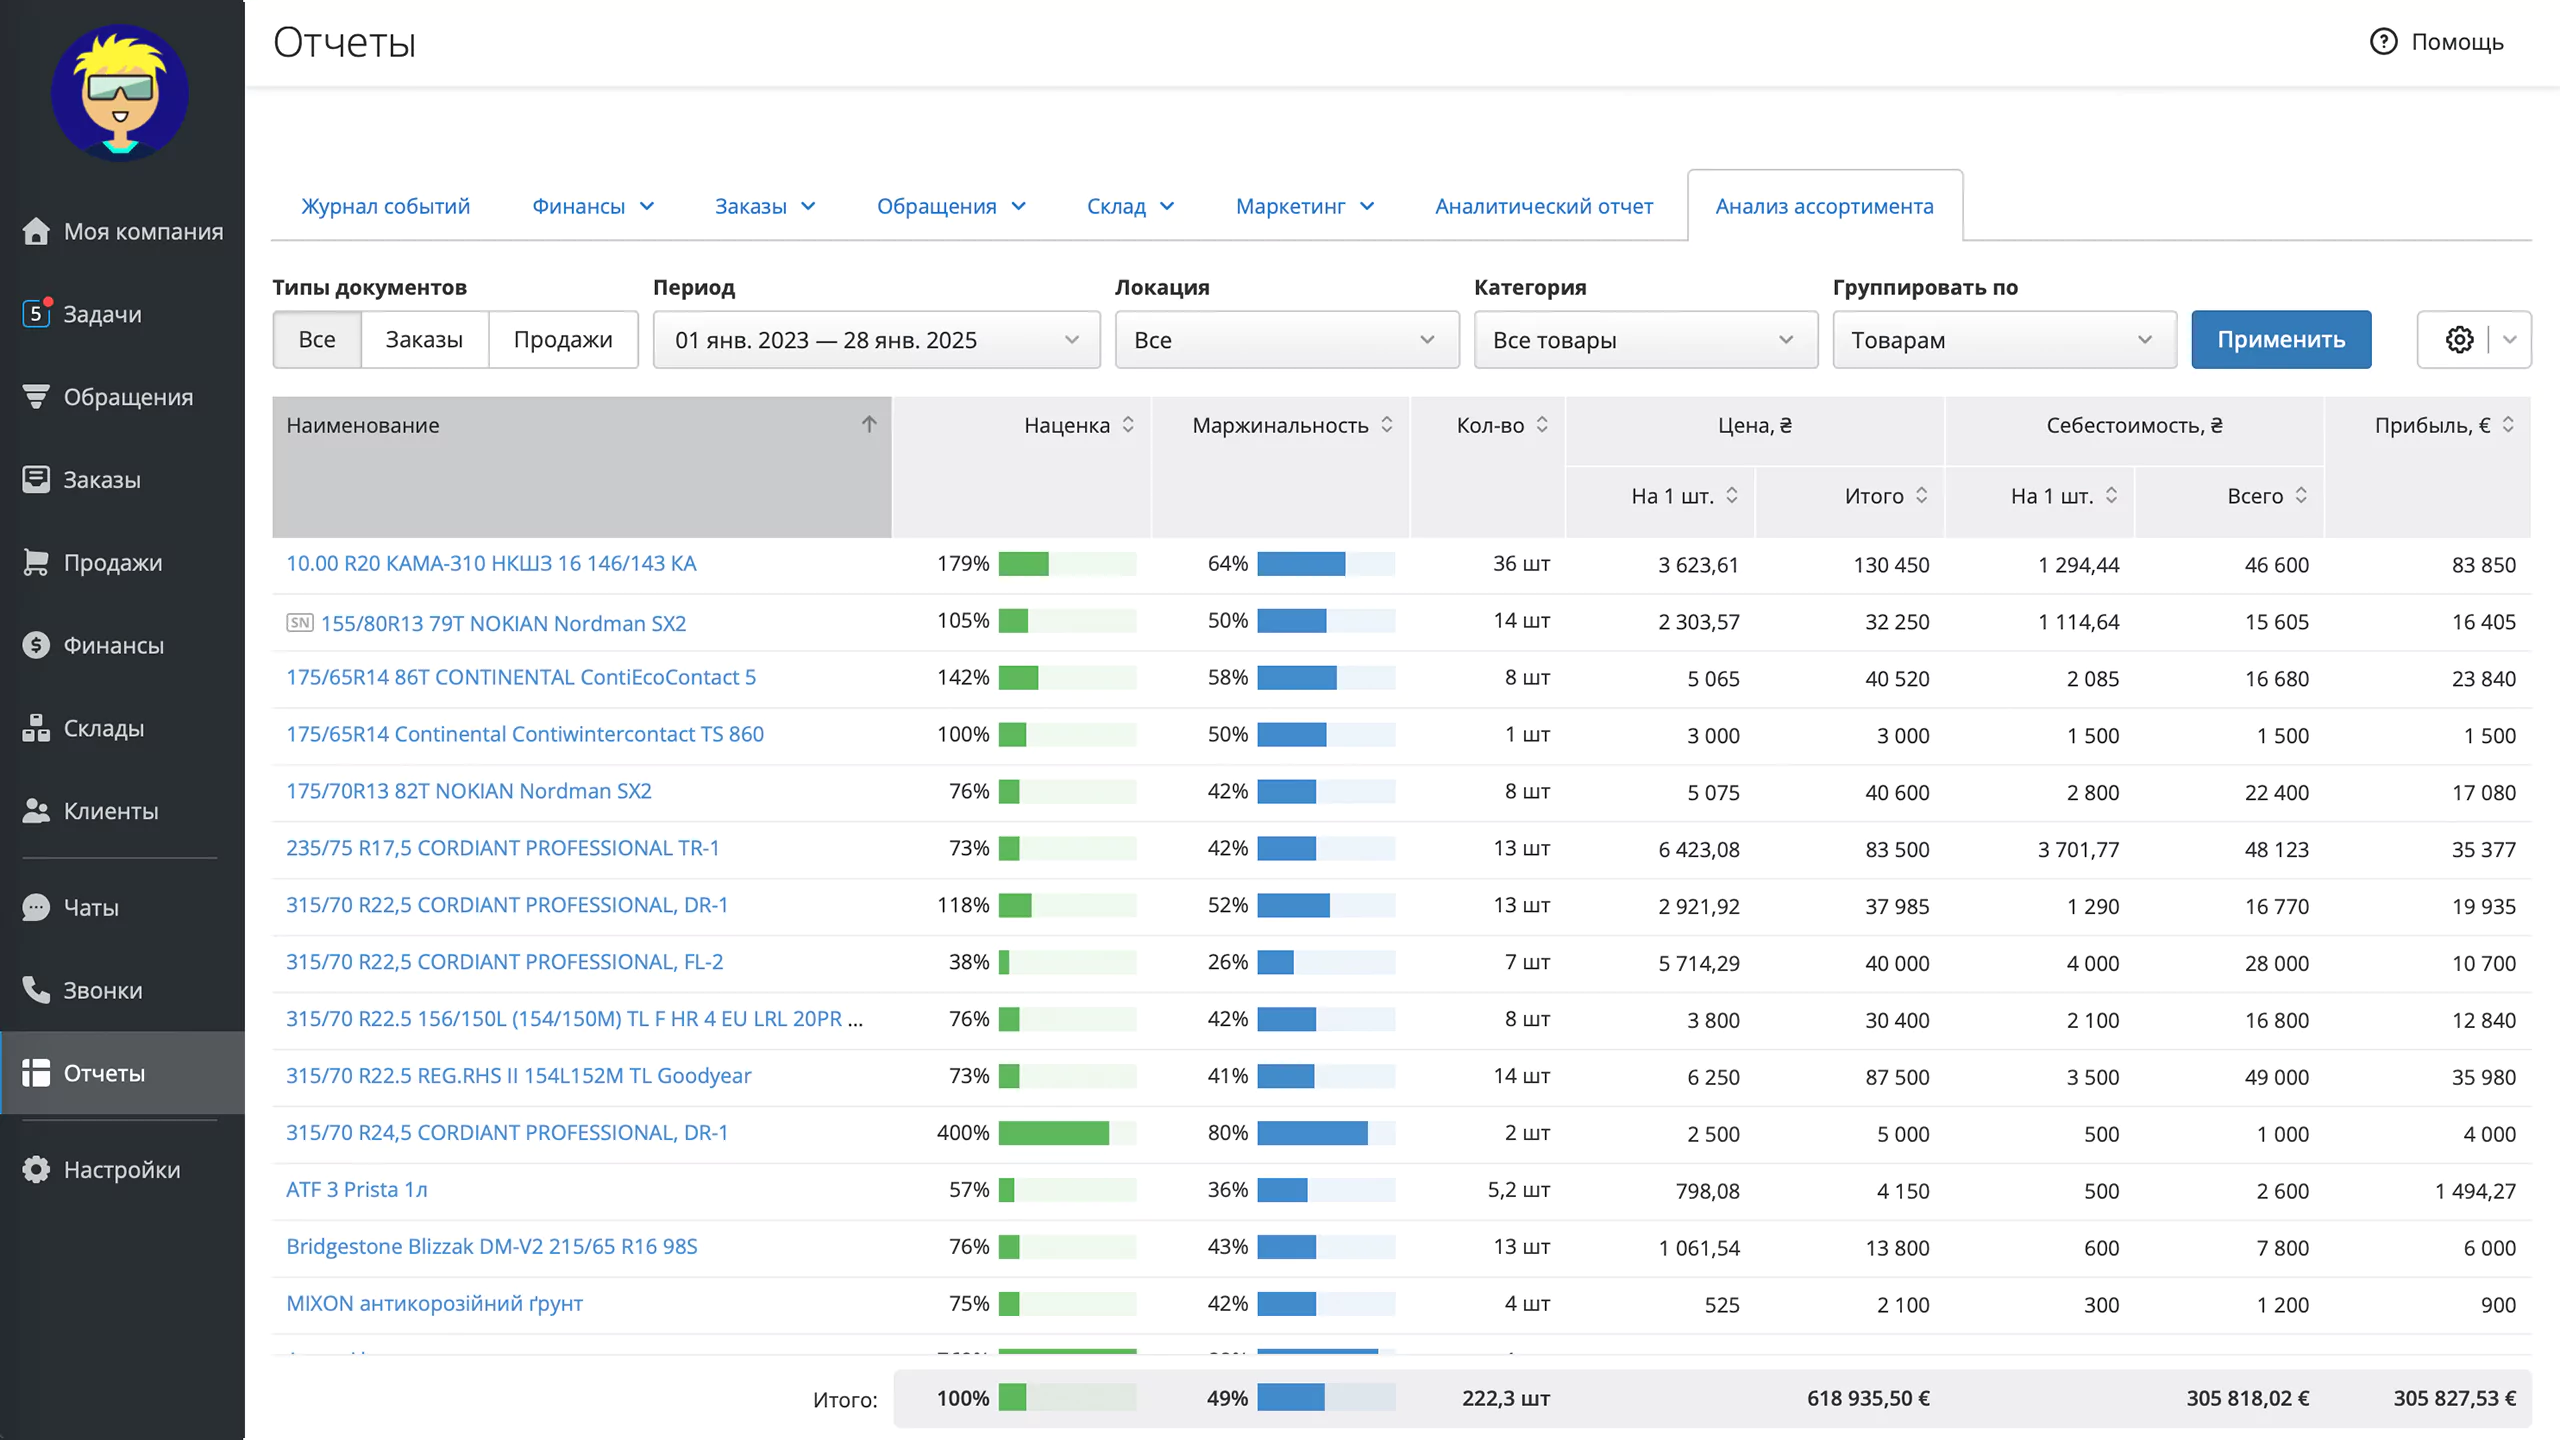2560x1440 pixels.
Task: Open the user avatar profile
Action: (x=120, y=93)
